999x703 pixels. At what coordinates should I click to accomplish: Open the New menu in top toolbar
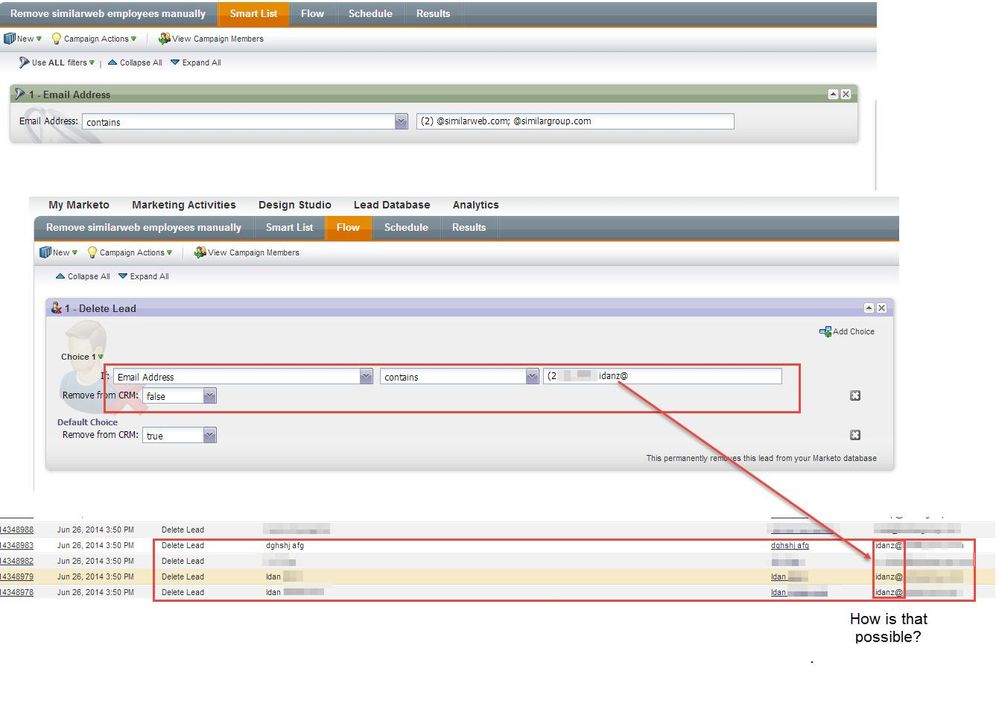pyautogui.click(x=23, y=39)
